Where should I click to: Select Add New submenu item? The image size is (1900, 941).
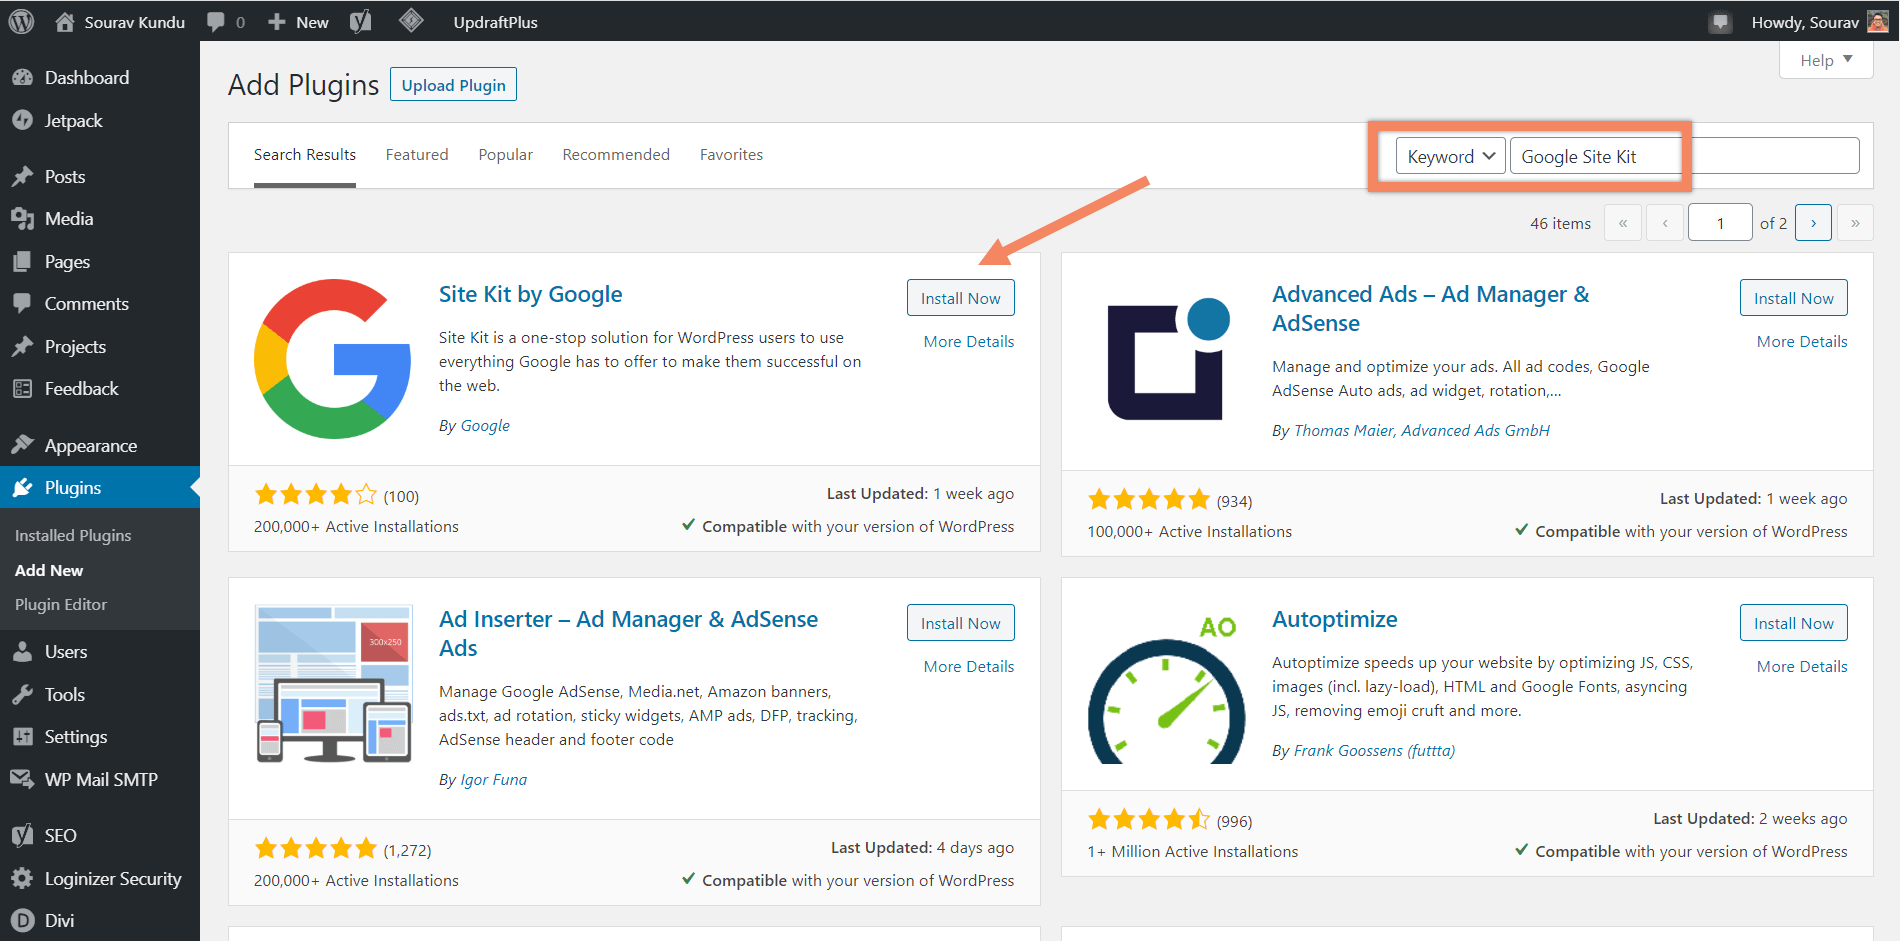pos(49,570)
